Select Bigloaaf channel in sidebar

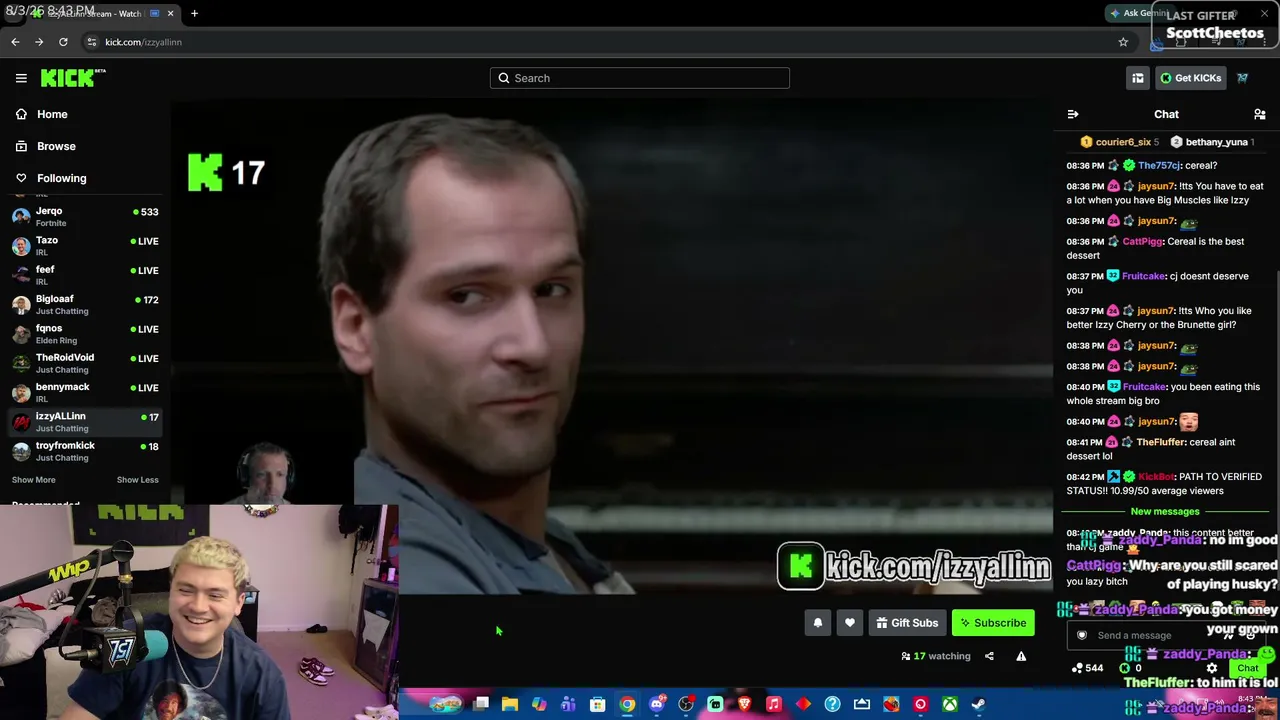(85, 304)
